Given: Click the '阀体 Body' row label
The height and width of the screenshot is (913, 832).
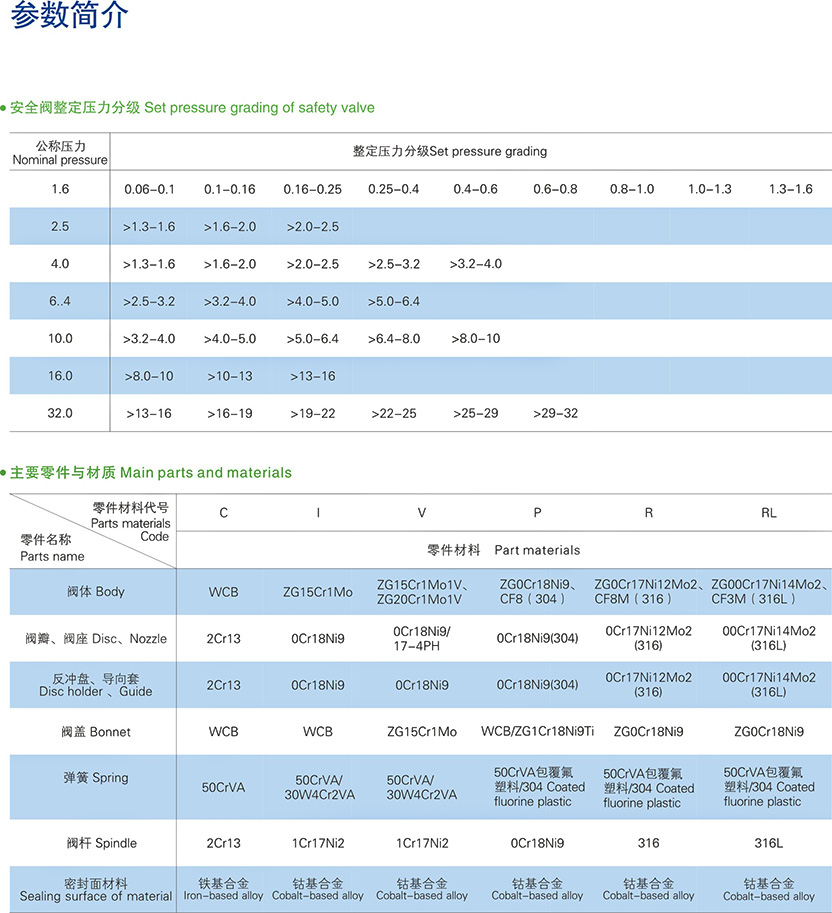Looking at the screenshot, I should click(x=95, y=592).
